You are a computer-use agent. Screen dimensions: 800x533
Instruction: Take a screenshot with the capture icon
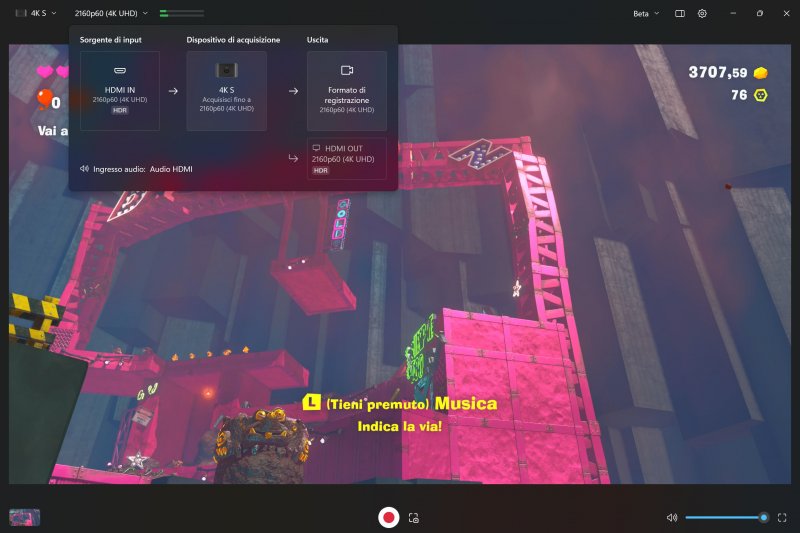pos(413,518)
